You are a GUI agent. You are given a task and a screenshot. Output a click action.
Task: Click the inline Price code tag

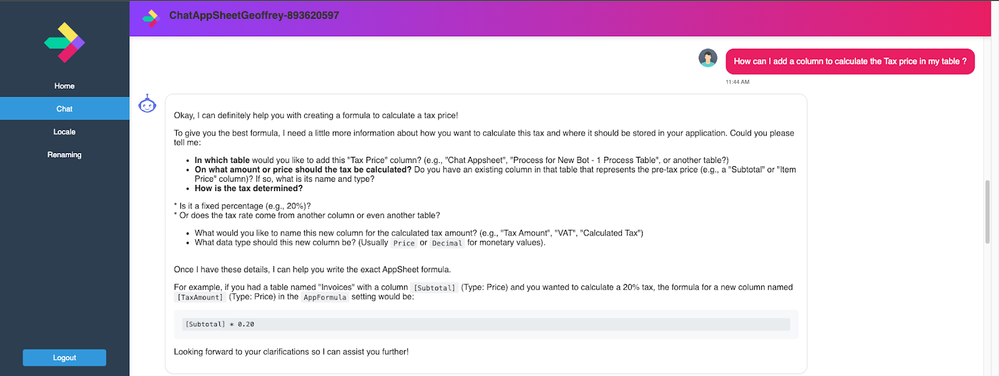pyautogui.click(x=405, y=243)
